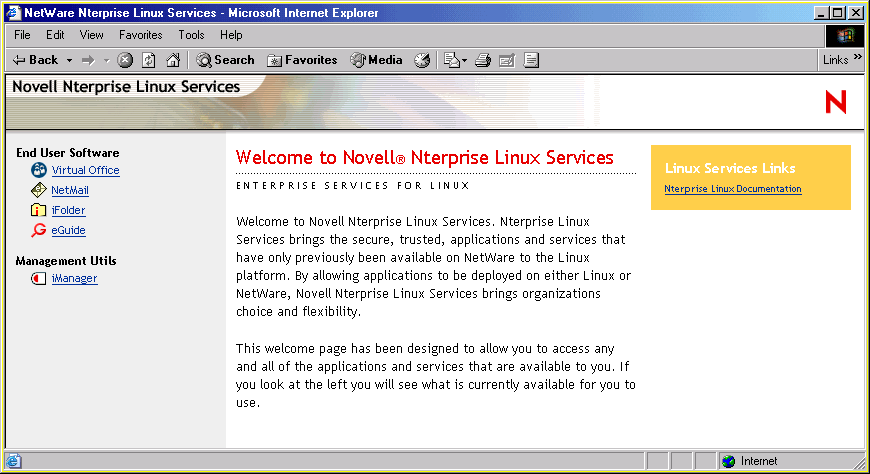Open Nterprise Linux Documentation link

click(732, 189)
